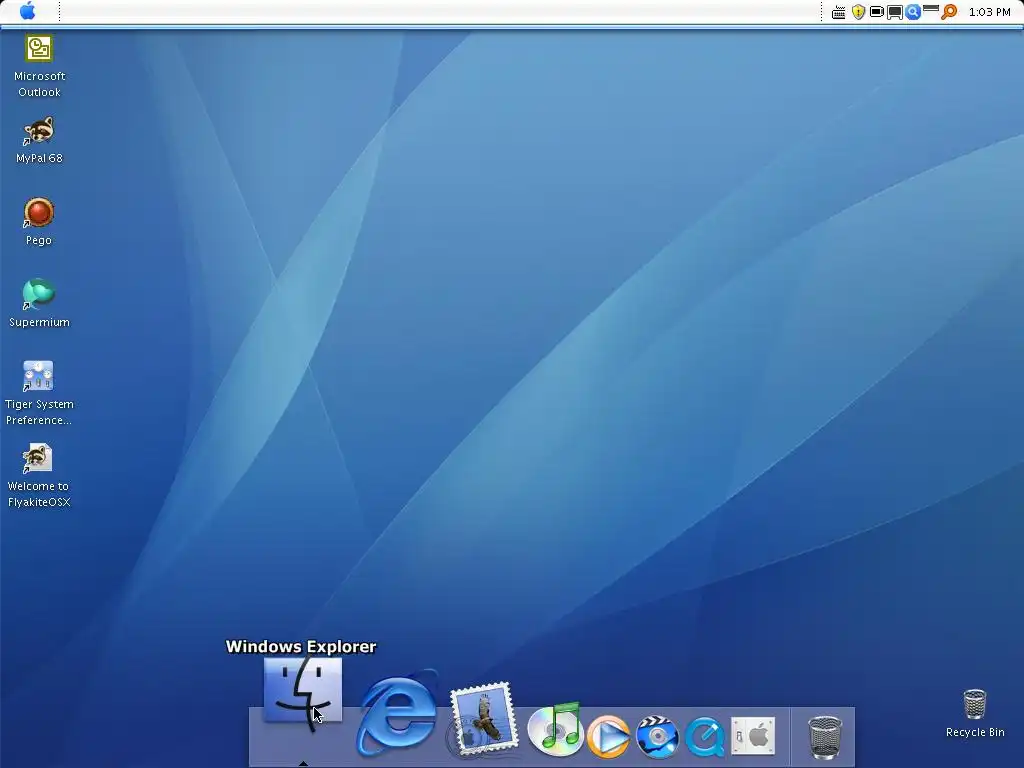1024x768 pixels.
Task: Click the dark bar tray icon
Action: [931, 8]
